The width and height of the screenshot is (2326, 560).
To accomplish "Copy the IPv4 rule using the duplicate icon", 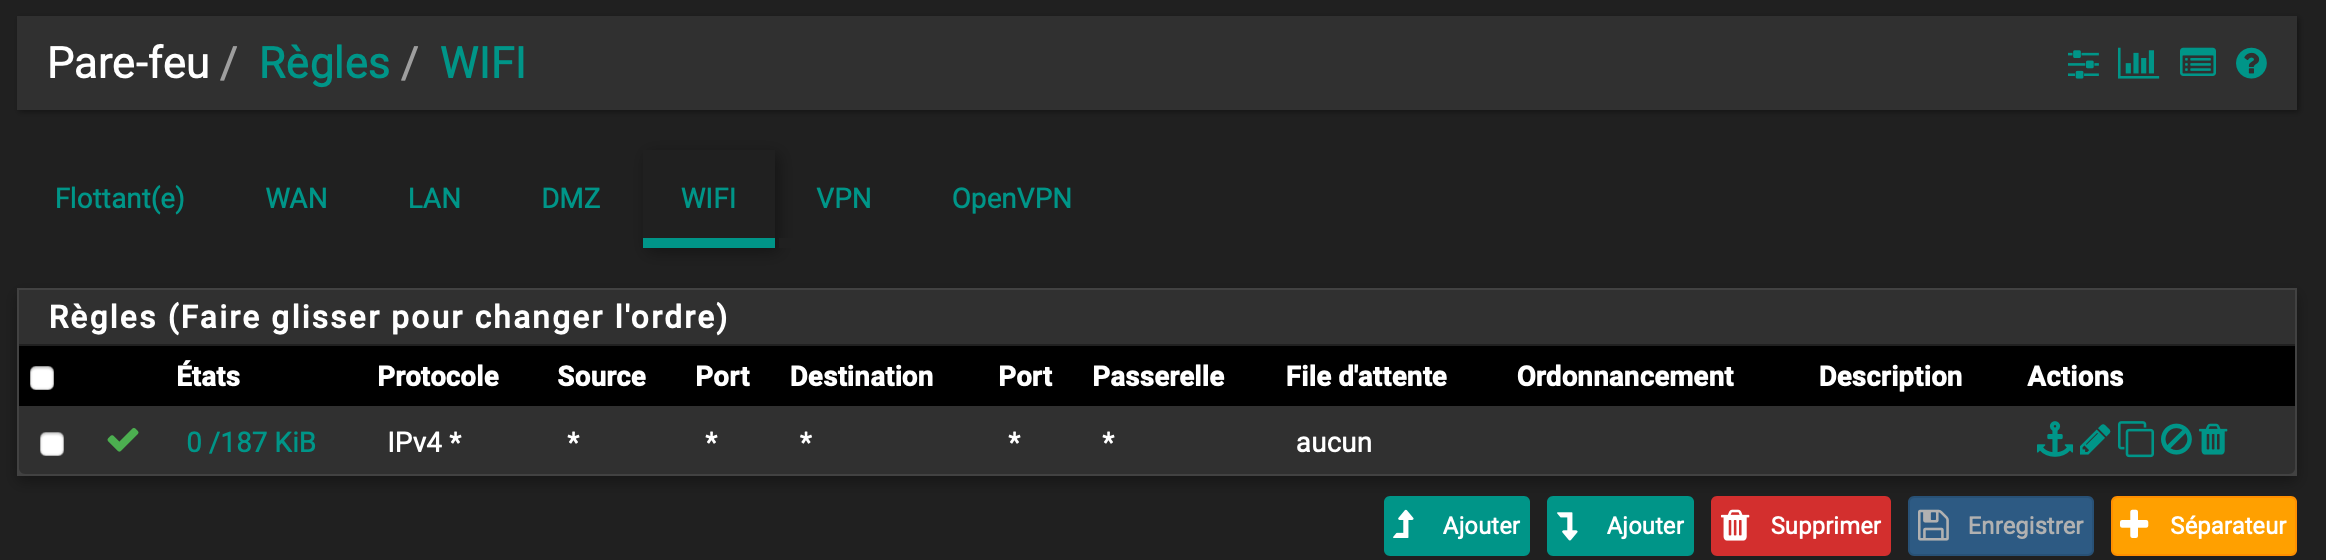I will click(2135, 440).
